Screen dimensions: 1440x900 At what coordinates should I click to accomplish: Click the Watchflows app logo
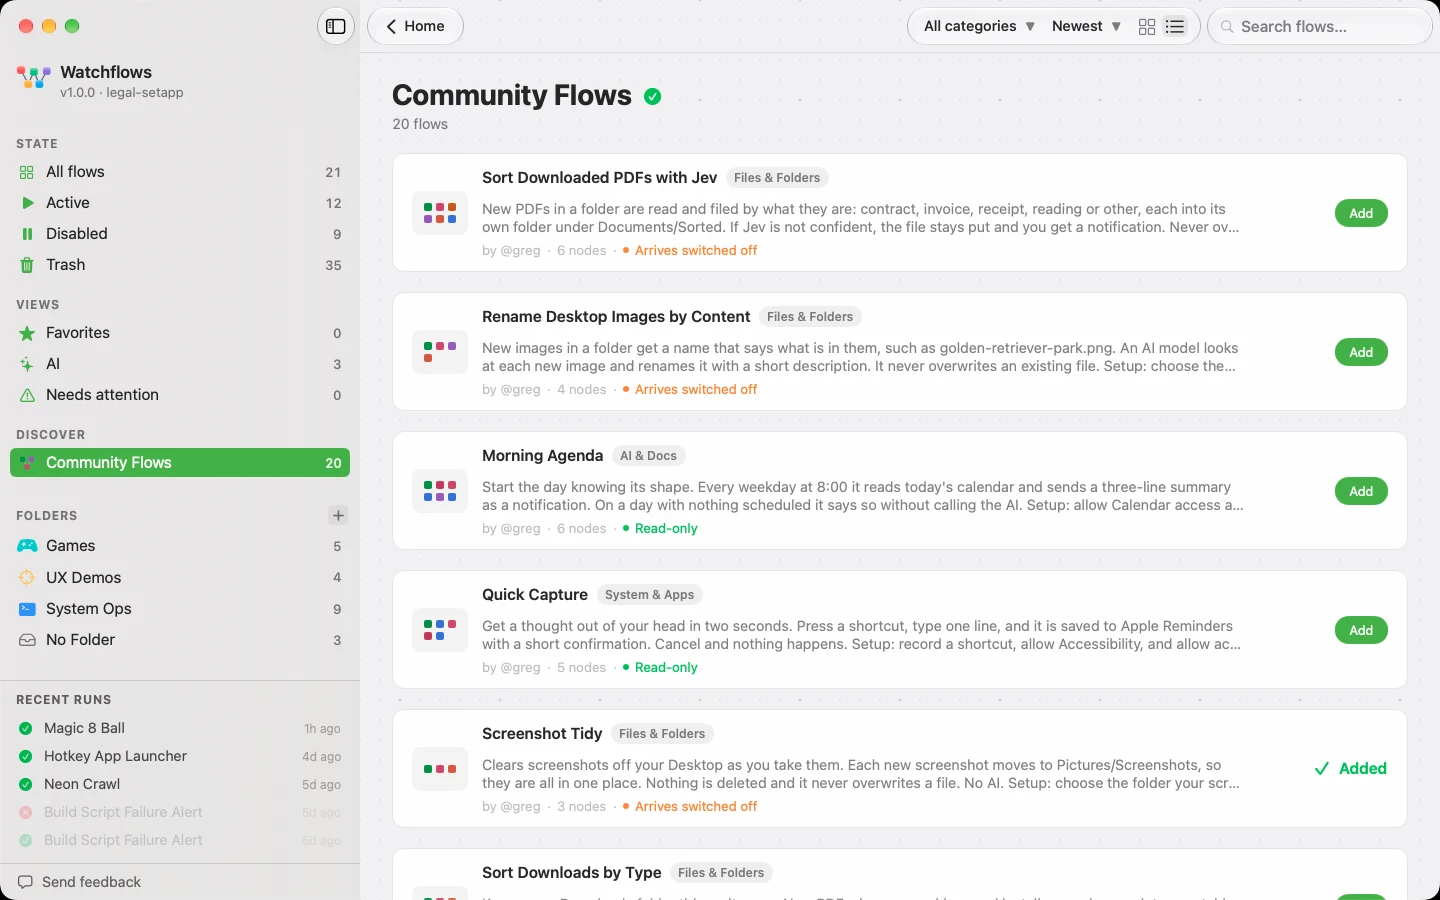pos(34,78)
